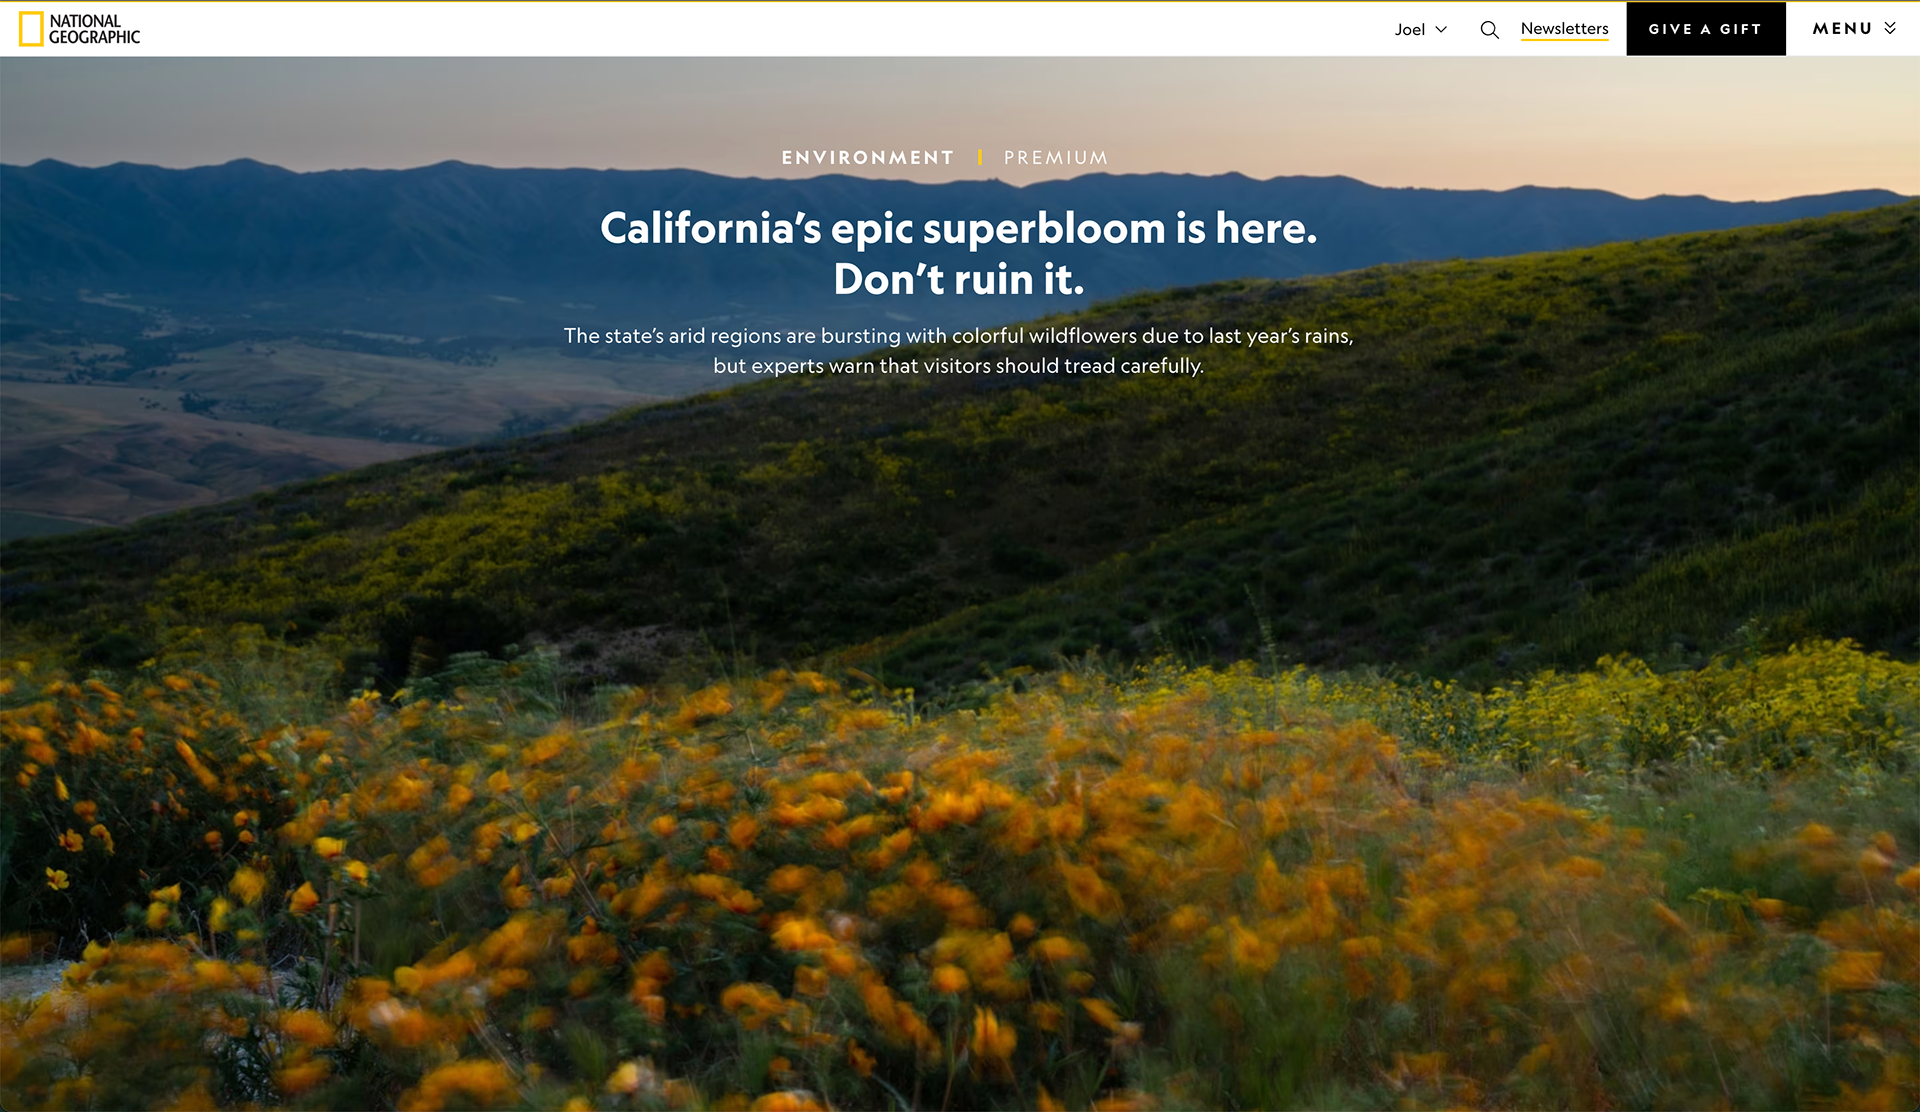Click the 'Don't ruin it.' headline line
The width and height of the screenshot is (1920, 1112).
(x=958, y=280)
